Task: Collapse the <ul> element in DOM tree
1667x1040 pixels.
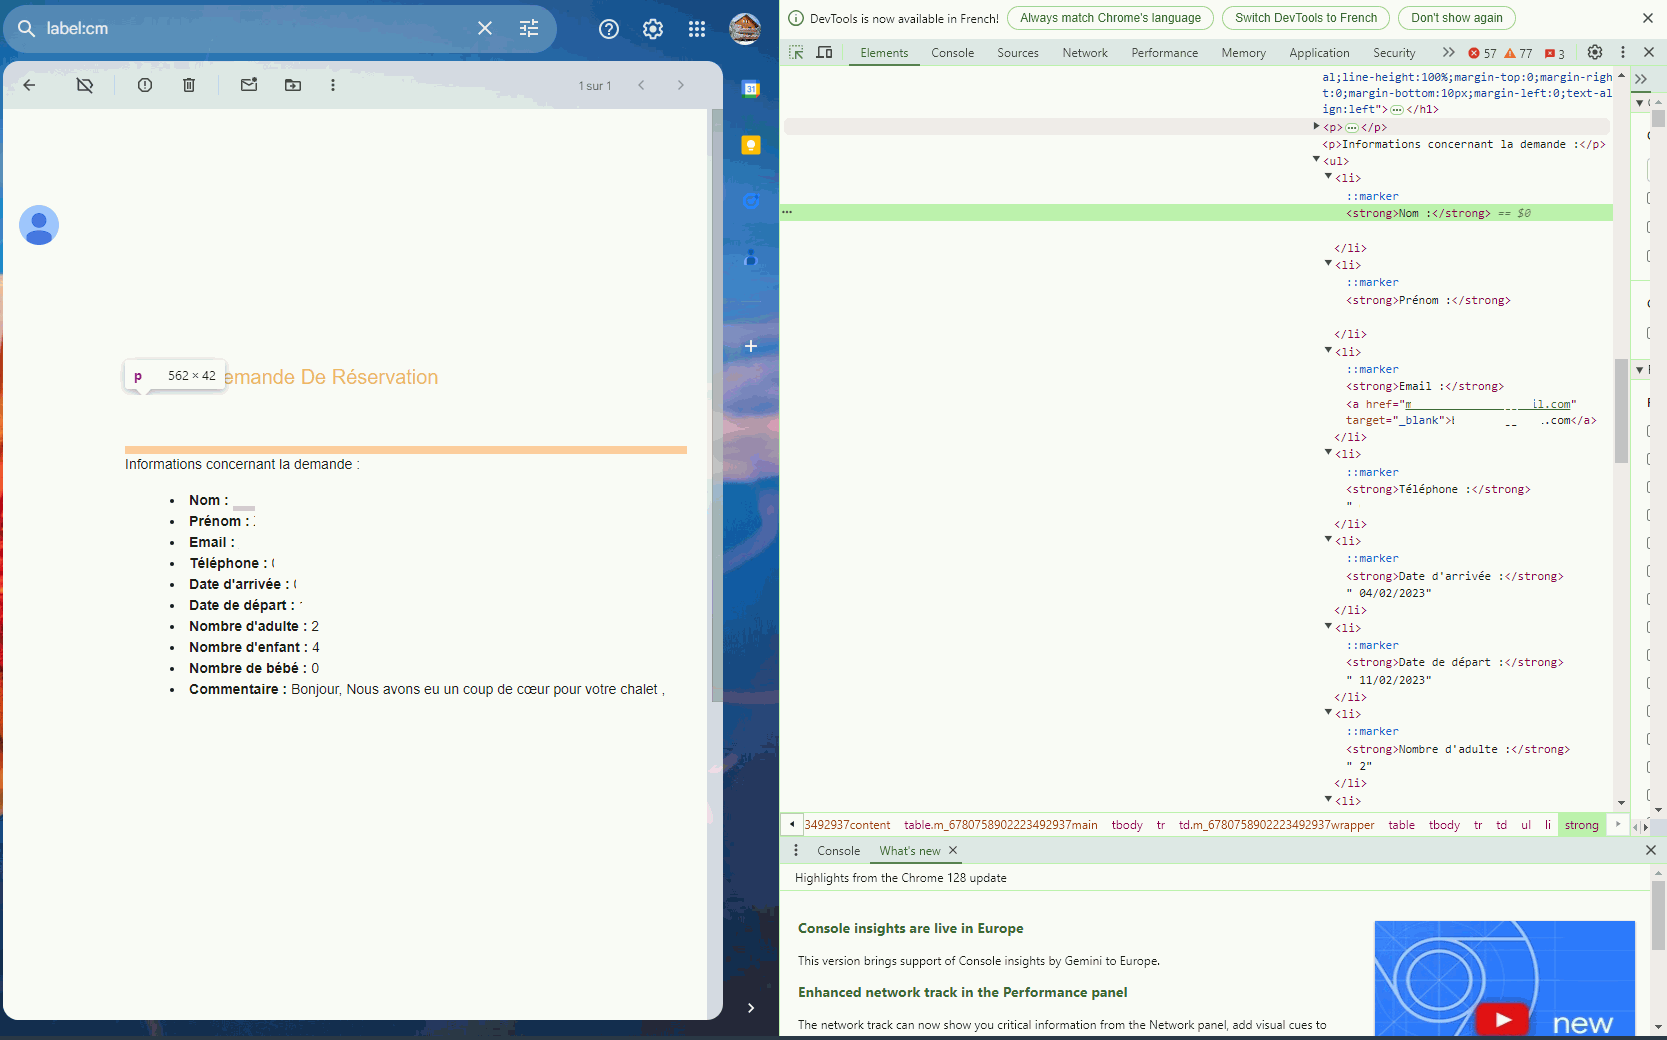Action: [x=1316, y=160]
